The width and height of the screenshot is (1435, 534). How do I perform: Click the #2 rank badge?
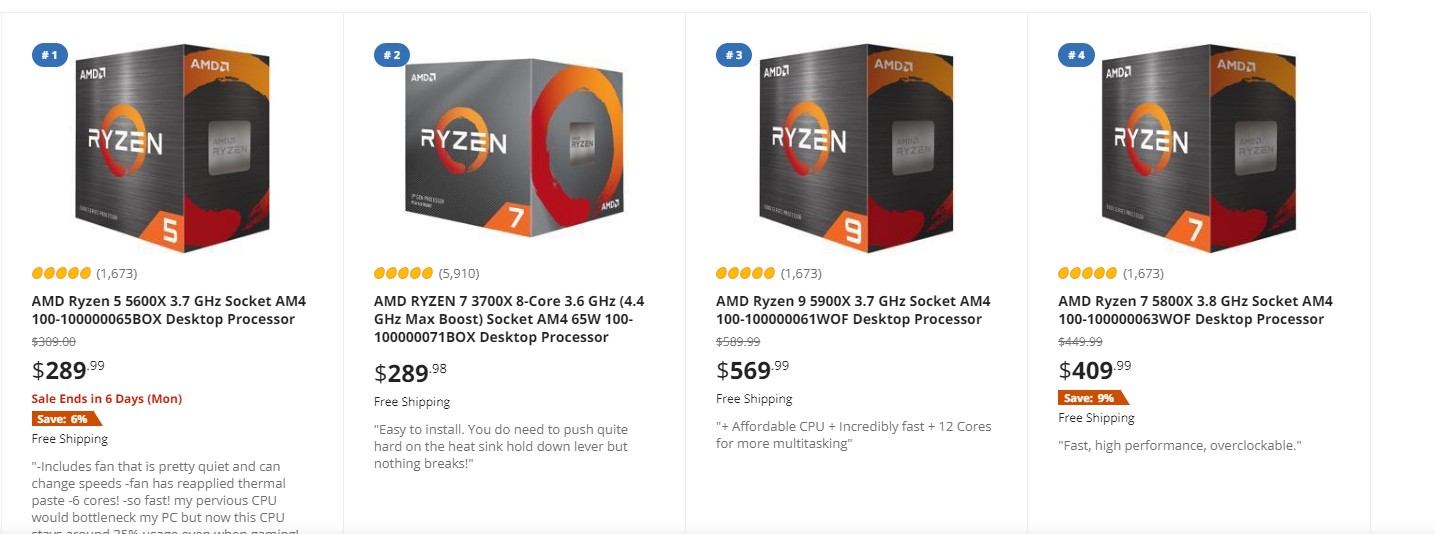point(392,55)
